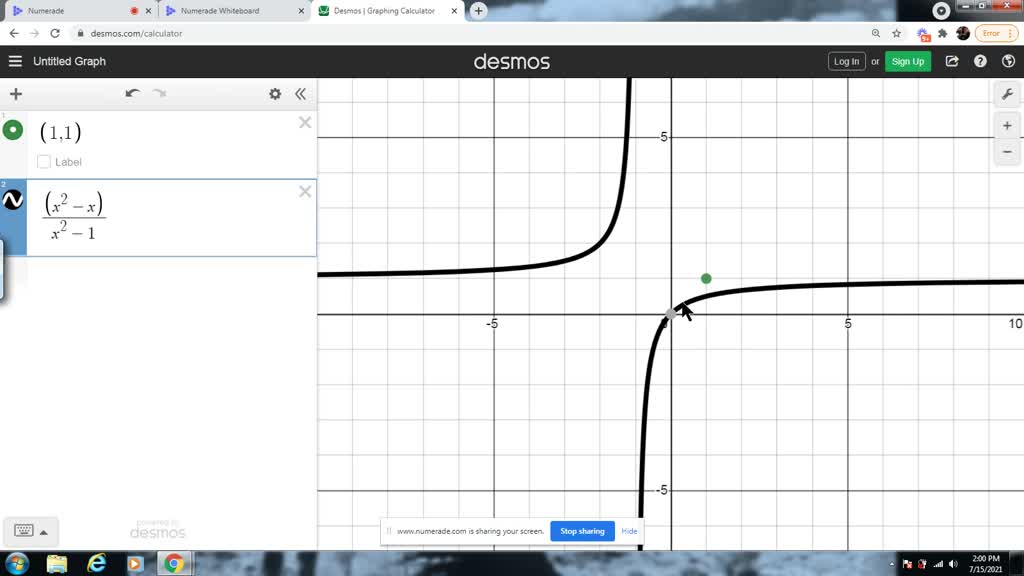Undo the last expression change
The width and height of the screenshot is (1024, 576).
133,93
